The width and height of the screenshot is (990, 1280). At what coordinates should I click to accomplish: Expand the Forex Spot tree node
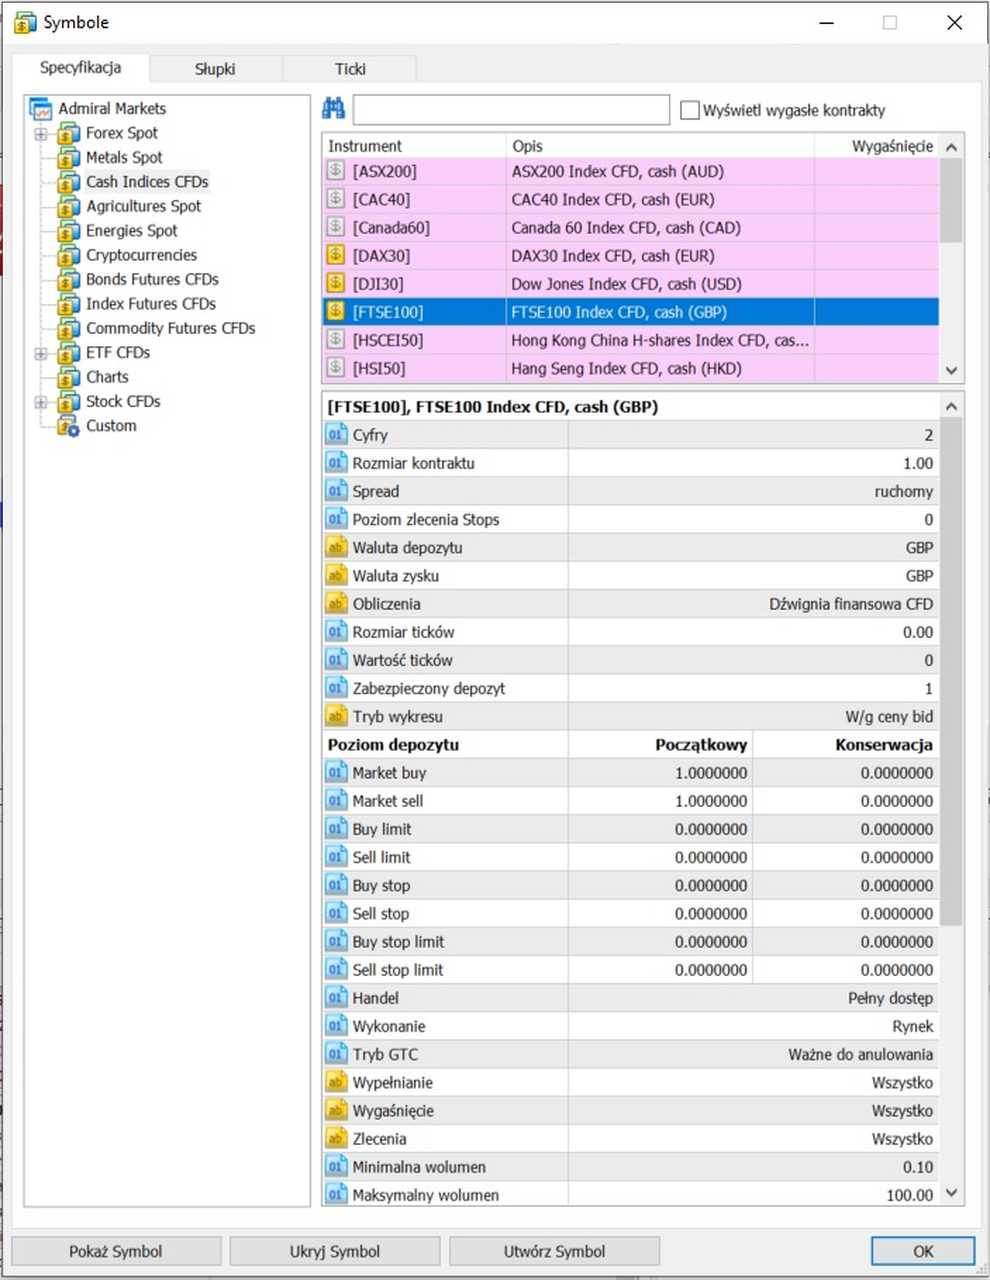pyautogui.click(x=41, y=133)
